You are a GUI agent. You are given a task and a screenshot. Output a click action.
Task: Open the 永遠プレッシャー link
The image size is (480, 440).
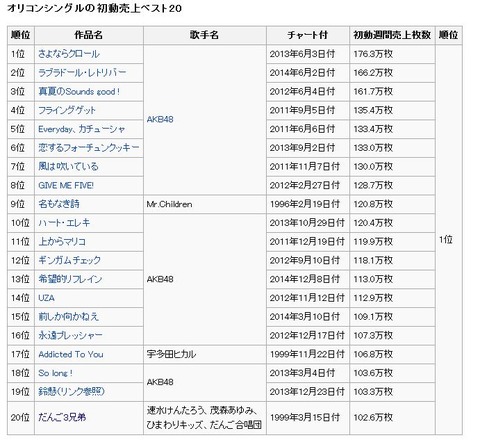point(70,335)
